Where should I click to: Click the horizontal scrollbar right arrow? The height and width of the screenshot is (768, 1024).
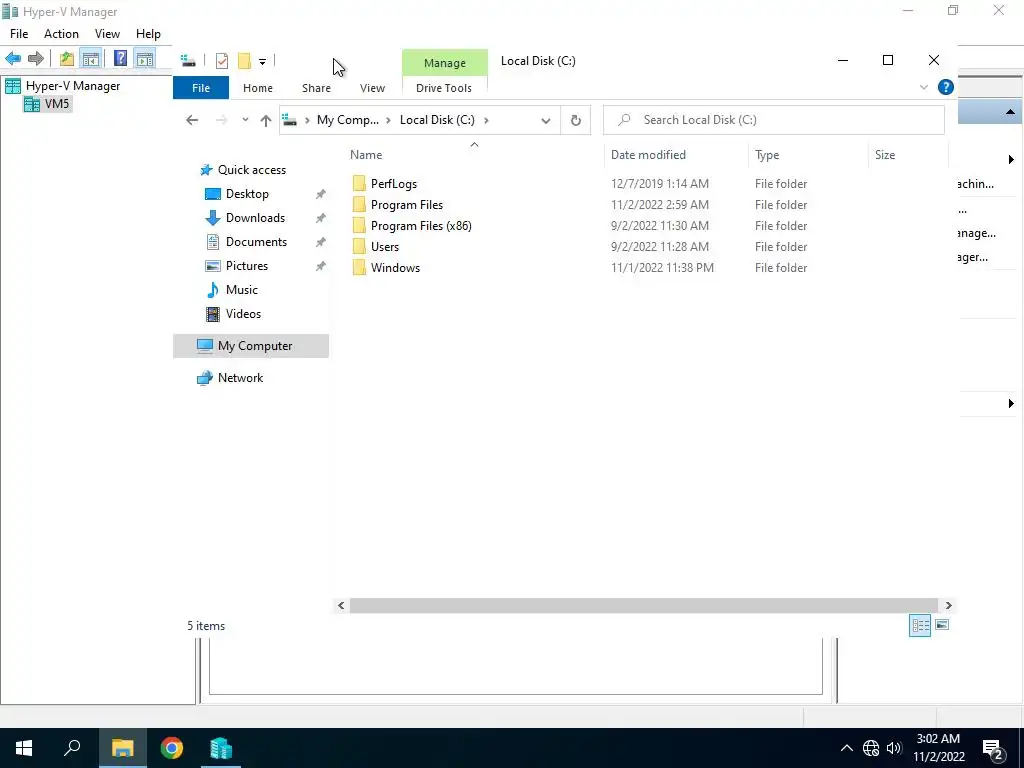click(x=948, y=606)
